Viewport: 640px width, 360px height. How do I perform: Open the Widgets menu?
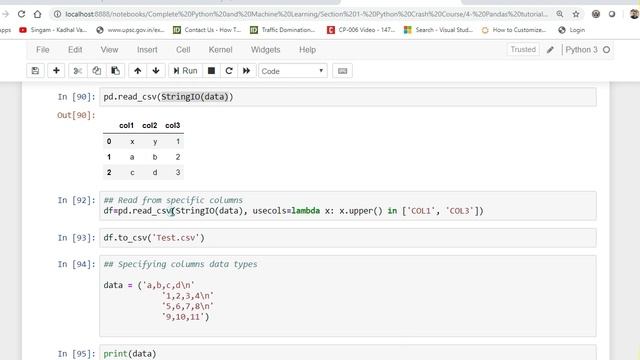click(265, 50)
